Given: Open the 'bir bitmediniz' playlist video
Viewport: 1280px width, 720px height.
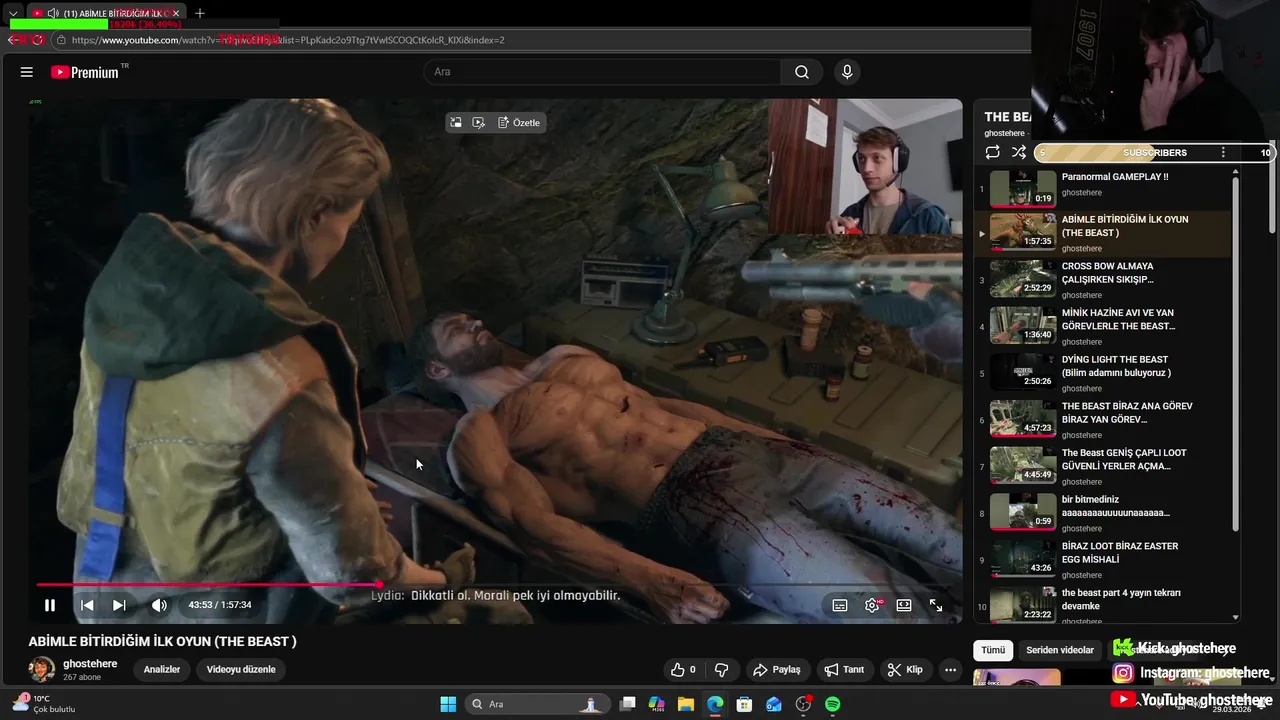Looking at the screenshot, I should [x=1101, y=514].
